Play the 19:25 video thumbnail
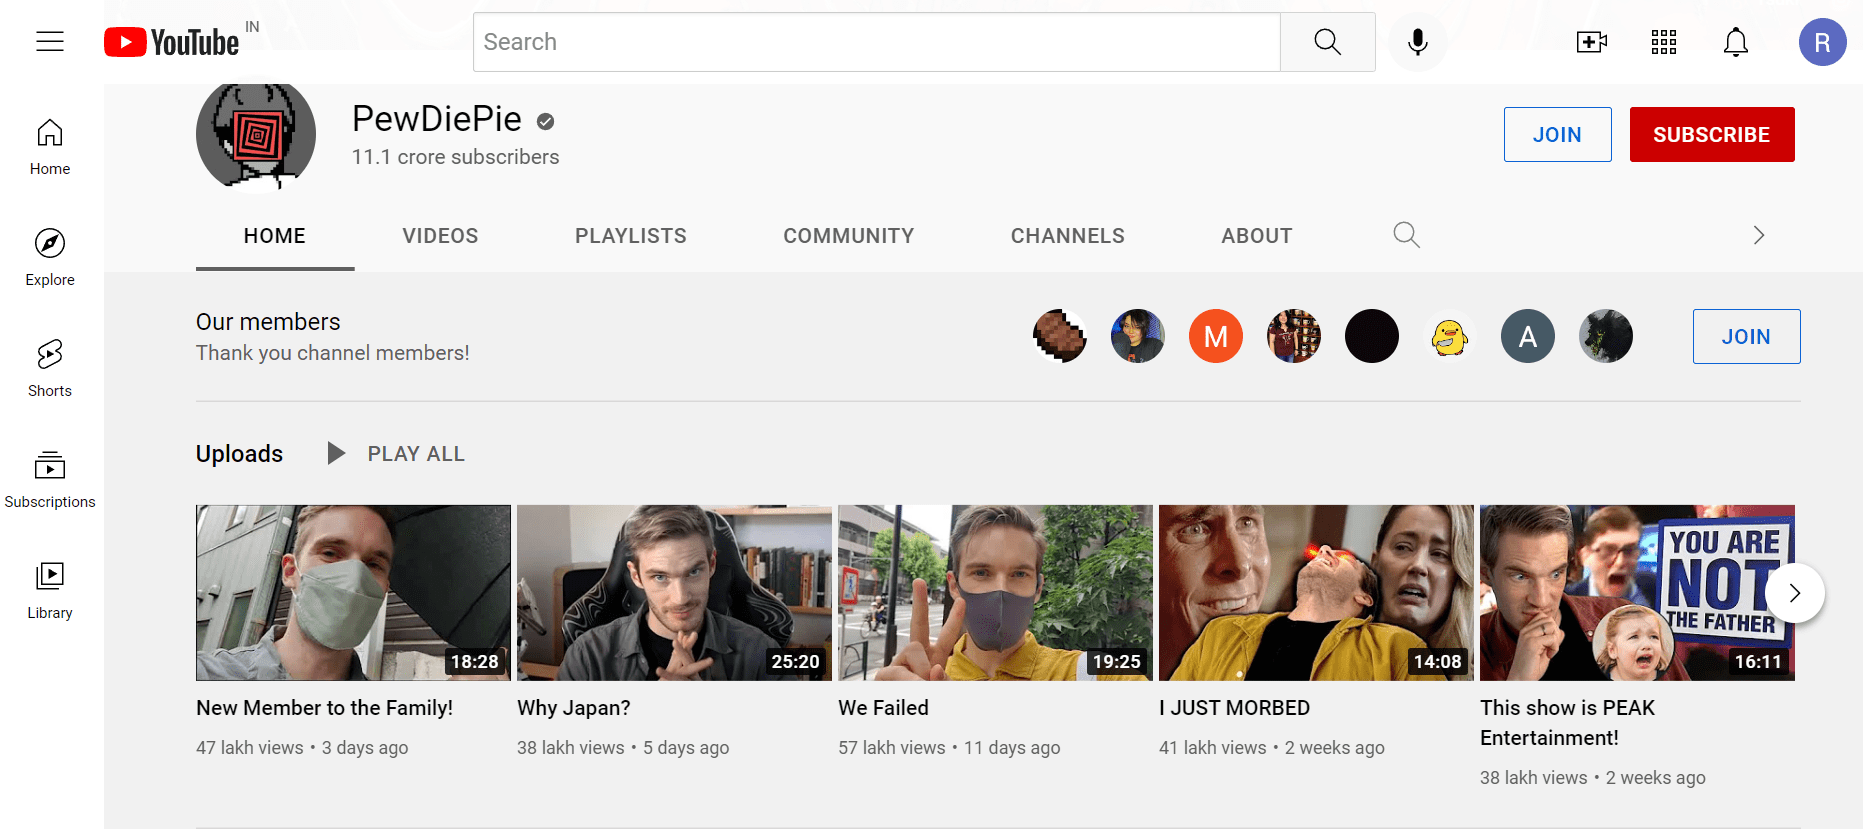This screenshot has height=829, width=1863. tap(995, 593)
